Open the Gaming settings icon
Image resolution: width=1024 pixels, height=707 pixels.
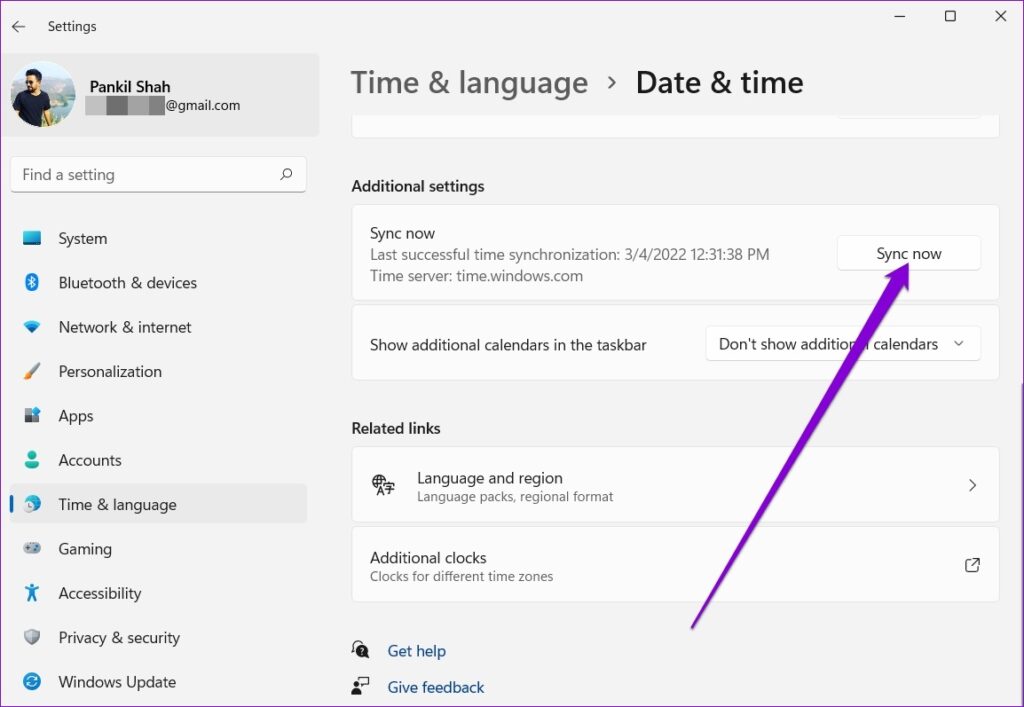[x=33, y=549]
